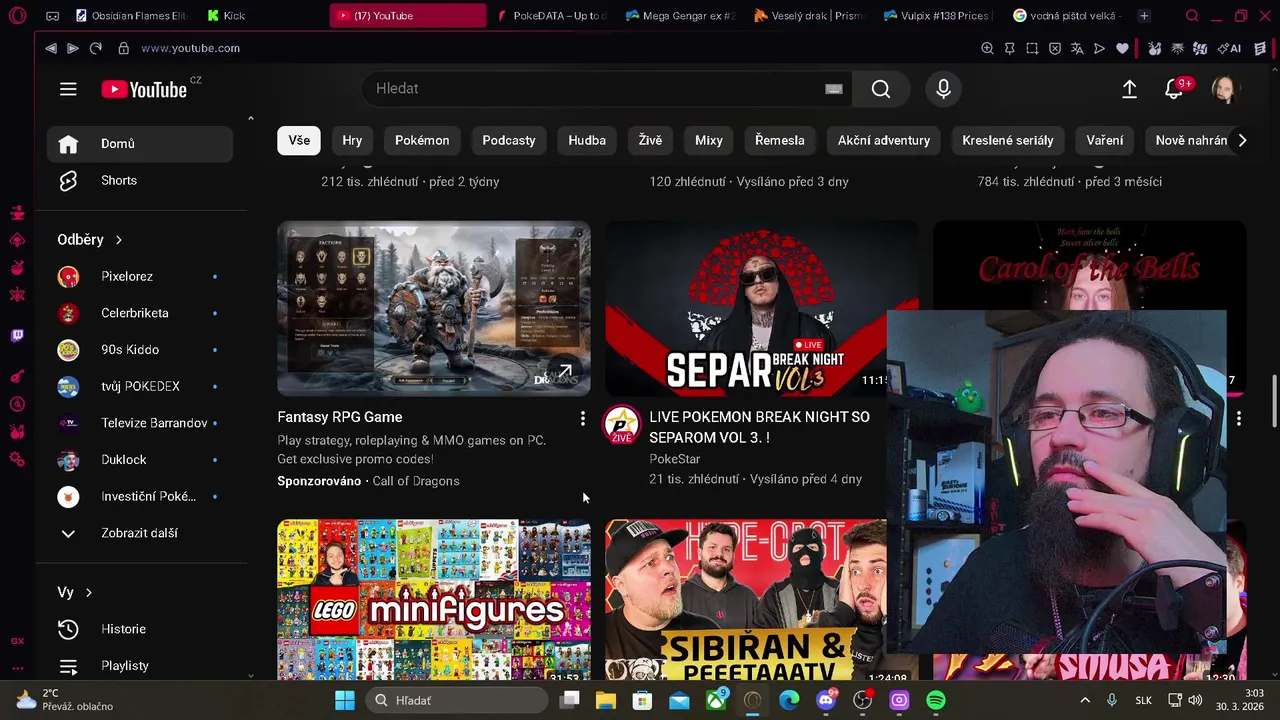This screenshot has height=720, width=1280.
Task: Show next category chips with right arrow
Action: (x=1242, y=141)
